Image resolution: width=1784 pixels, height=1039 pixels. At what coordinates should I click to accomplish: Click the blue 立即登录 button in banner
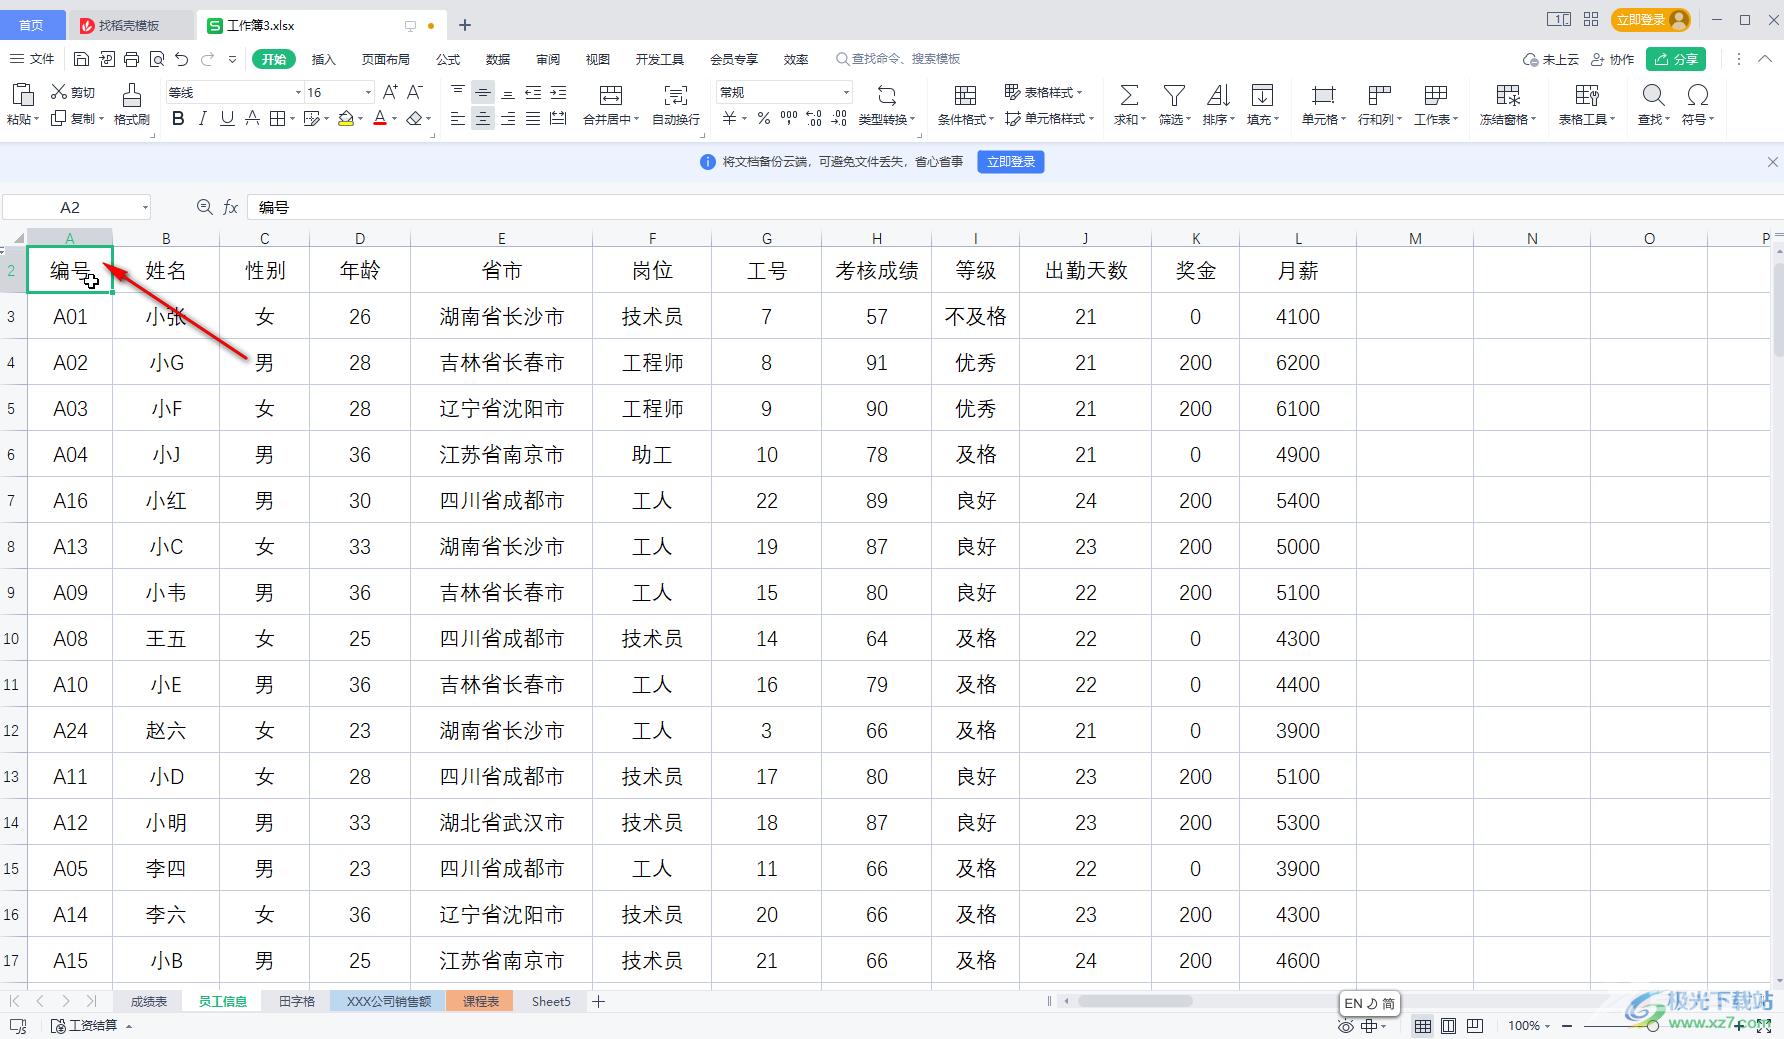pos(1011,162)
